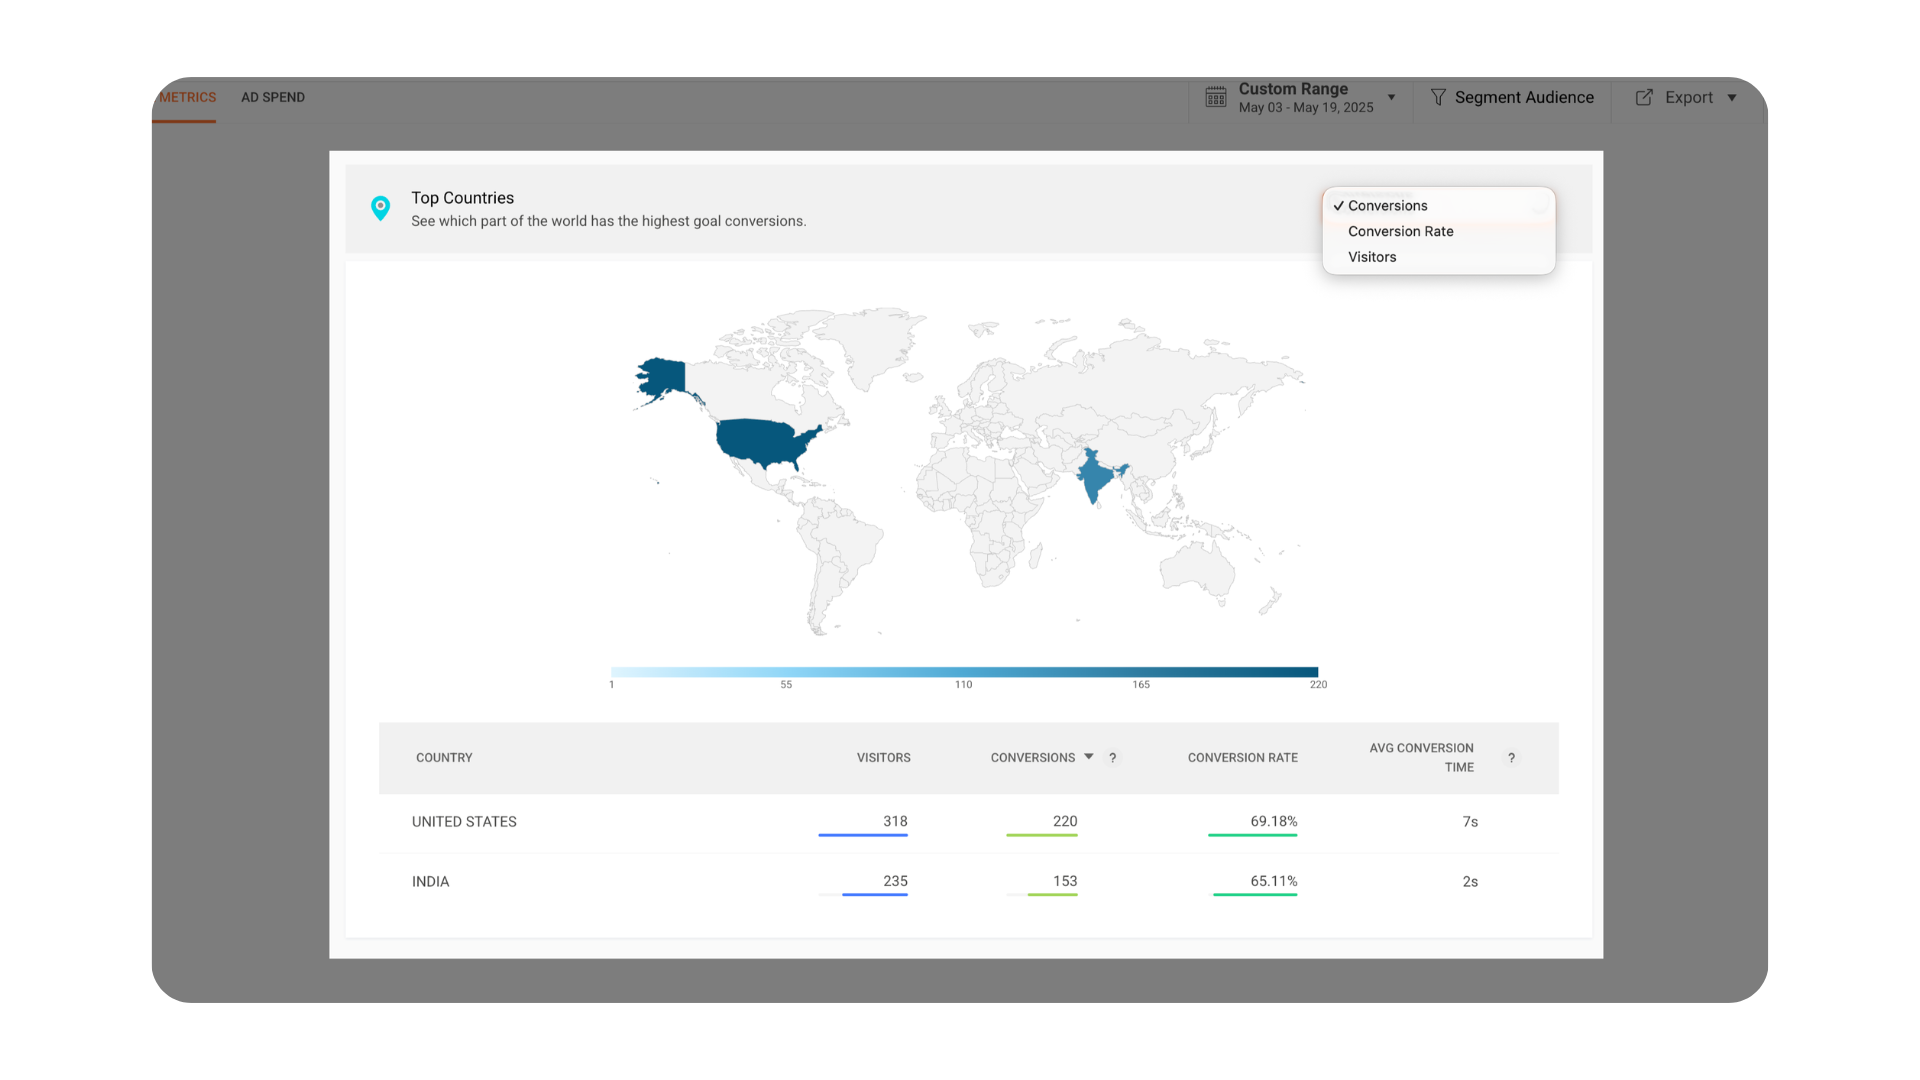Screen dimensions: 1920x1080
Task: Open the Export dropdown arrow
Action: coord(1732,98)
